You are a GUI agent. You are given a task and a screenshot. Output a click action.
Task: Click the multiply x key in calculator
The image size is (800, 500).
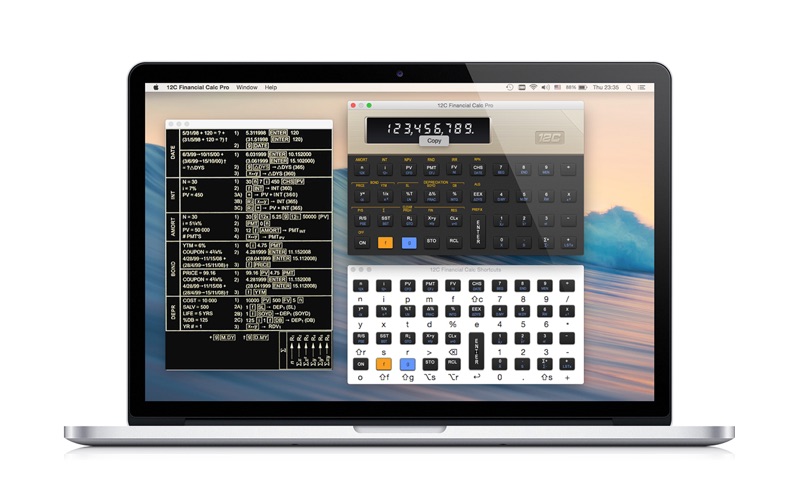pyautogui.click(x=568, y=196)
